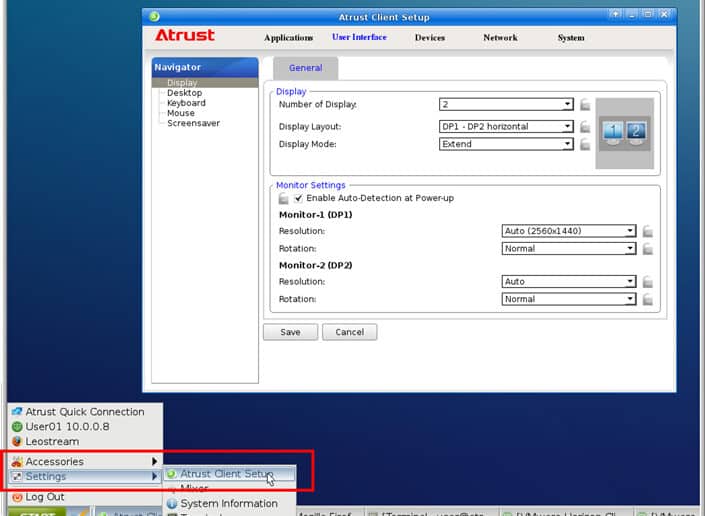Image resolution: width=705 pixels, height=516 pixels.
Task: Select Mouse in the Navigator
Action: (x=181, y=113)
